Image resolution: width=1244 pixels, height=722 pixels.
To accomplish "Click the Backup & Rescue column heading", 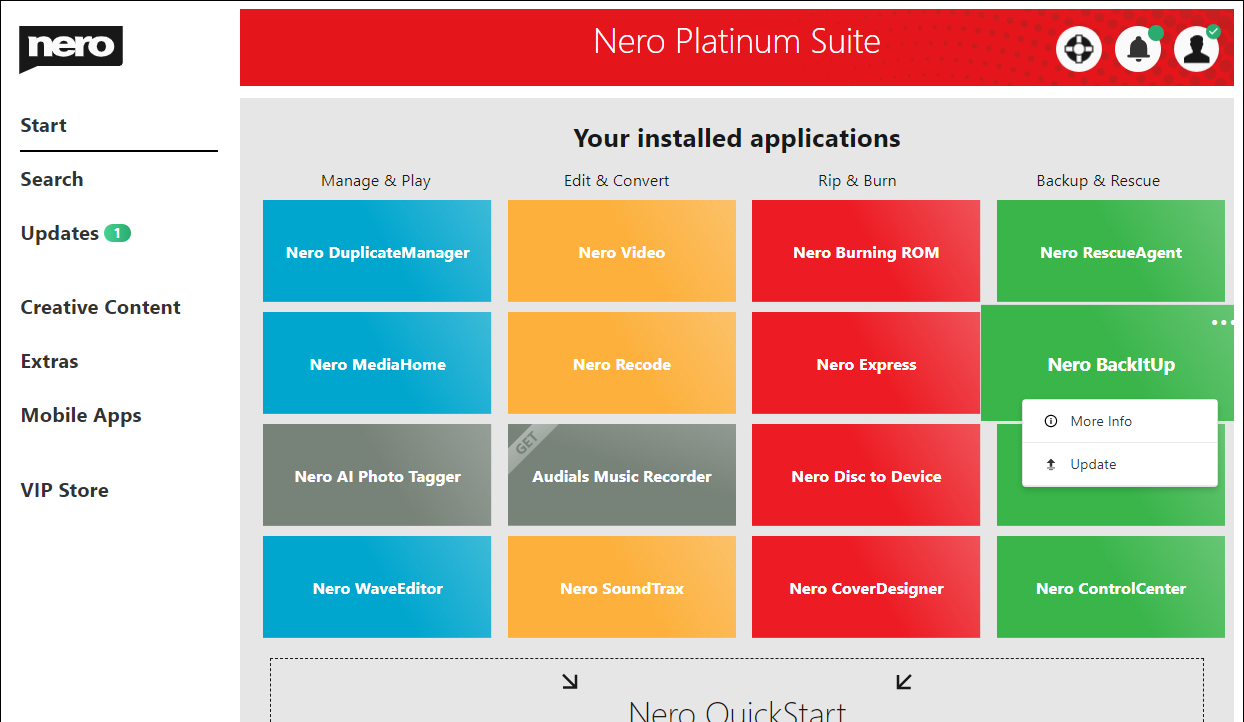I will point(1098,181).
